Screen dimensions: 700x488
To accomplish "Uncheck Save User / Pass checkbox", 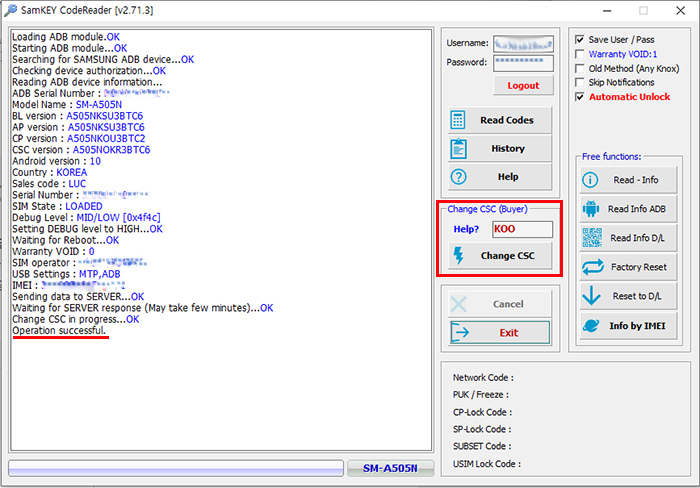I will (x=579, y=40).
